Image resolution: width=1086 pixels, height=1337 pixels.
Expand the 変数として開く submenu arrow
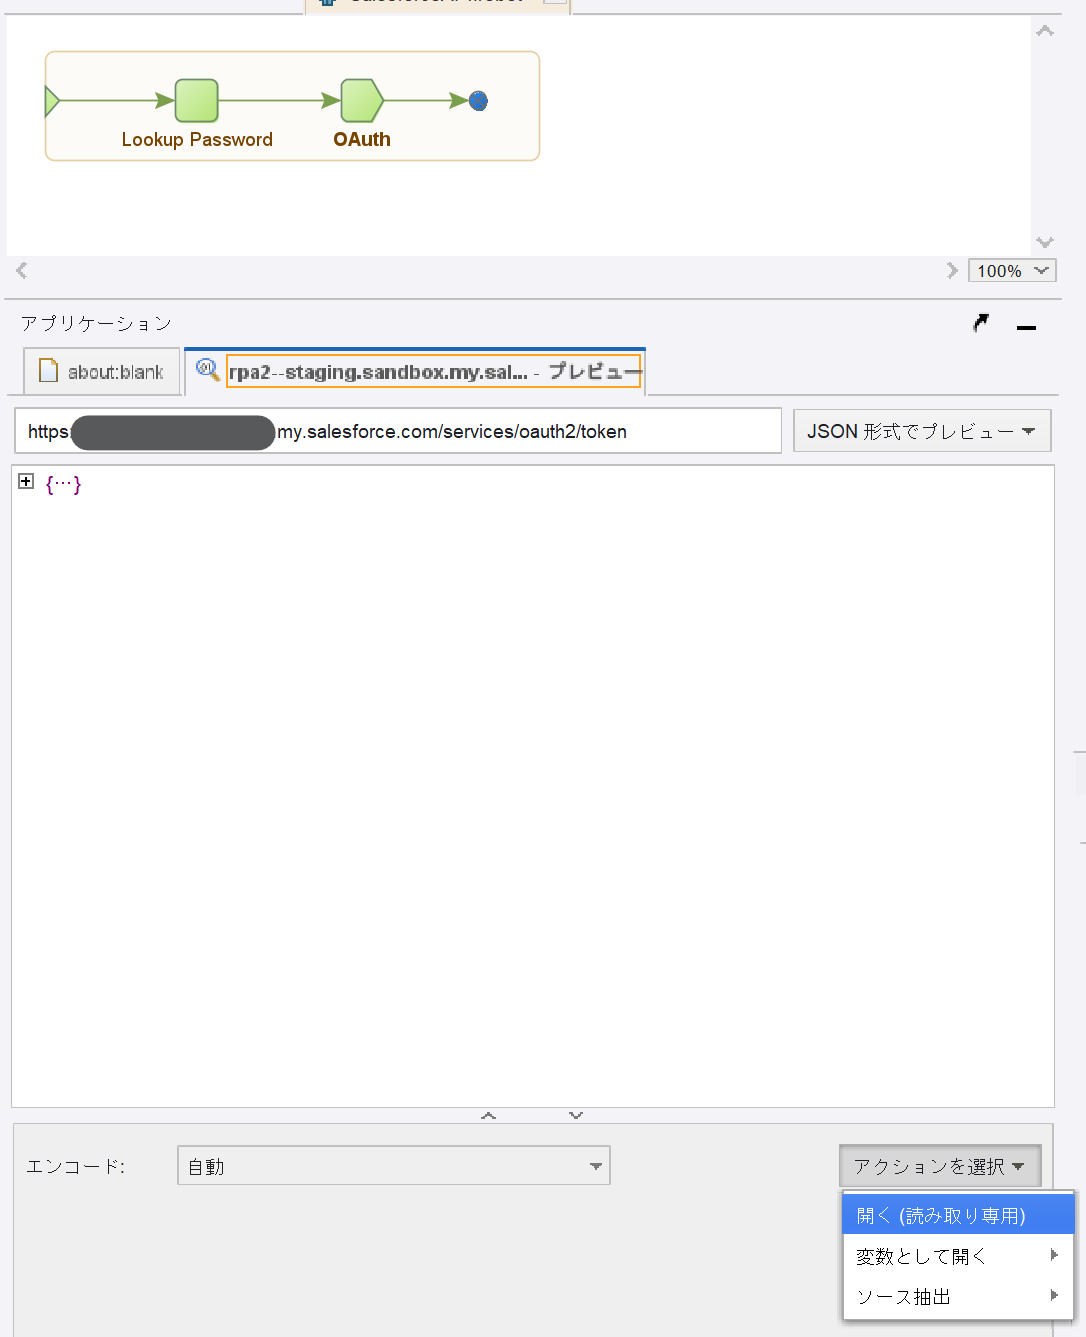[x=1054, y=1255]
